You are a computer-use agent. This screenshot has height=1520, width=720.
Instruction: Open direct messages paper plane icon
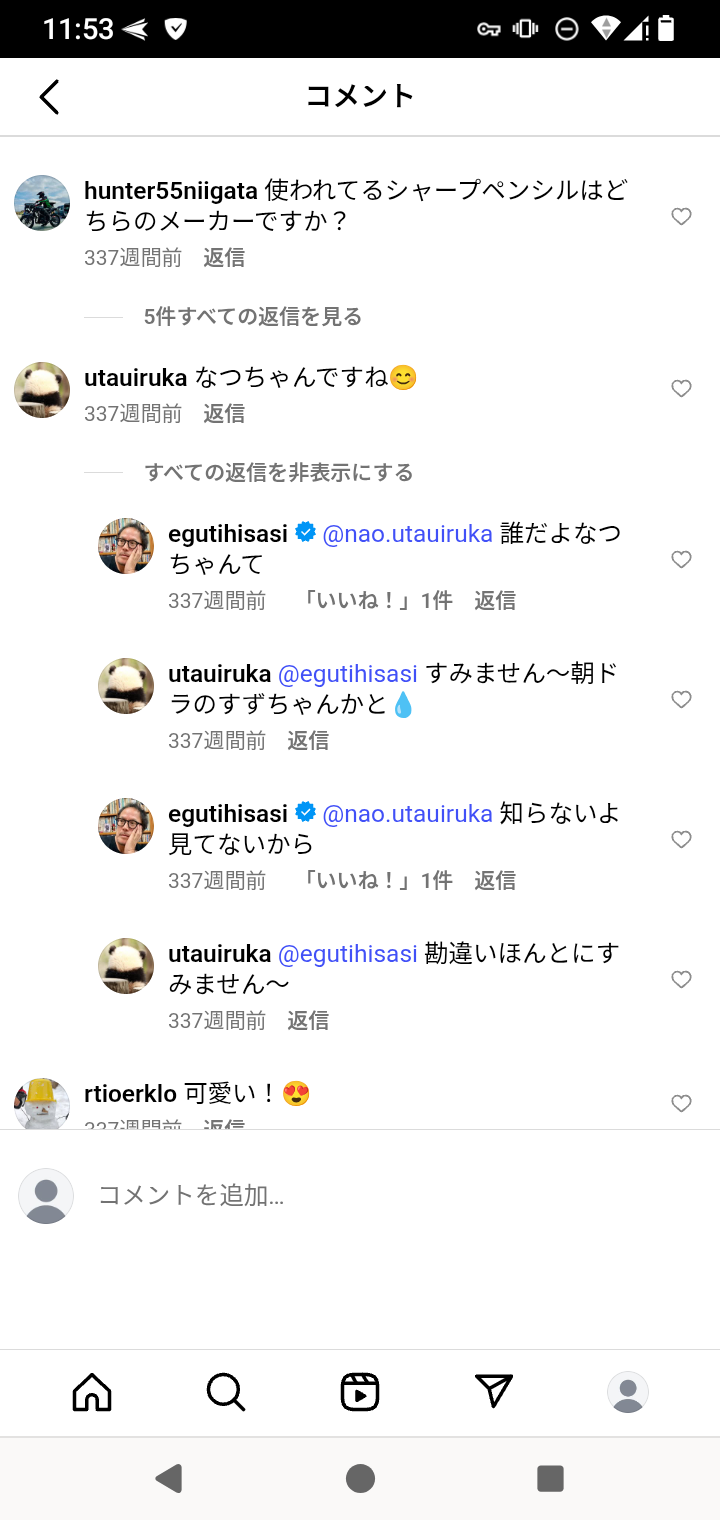[x=494, y=1391]
